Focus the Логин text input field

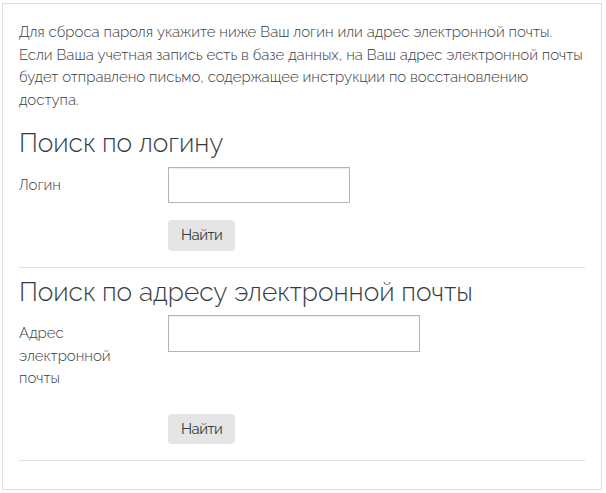tap(259, 185)
